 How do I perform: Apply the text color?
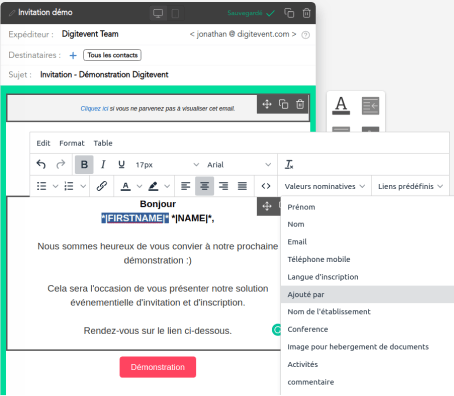[x=125, y=186]
